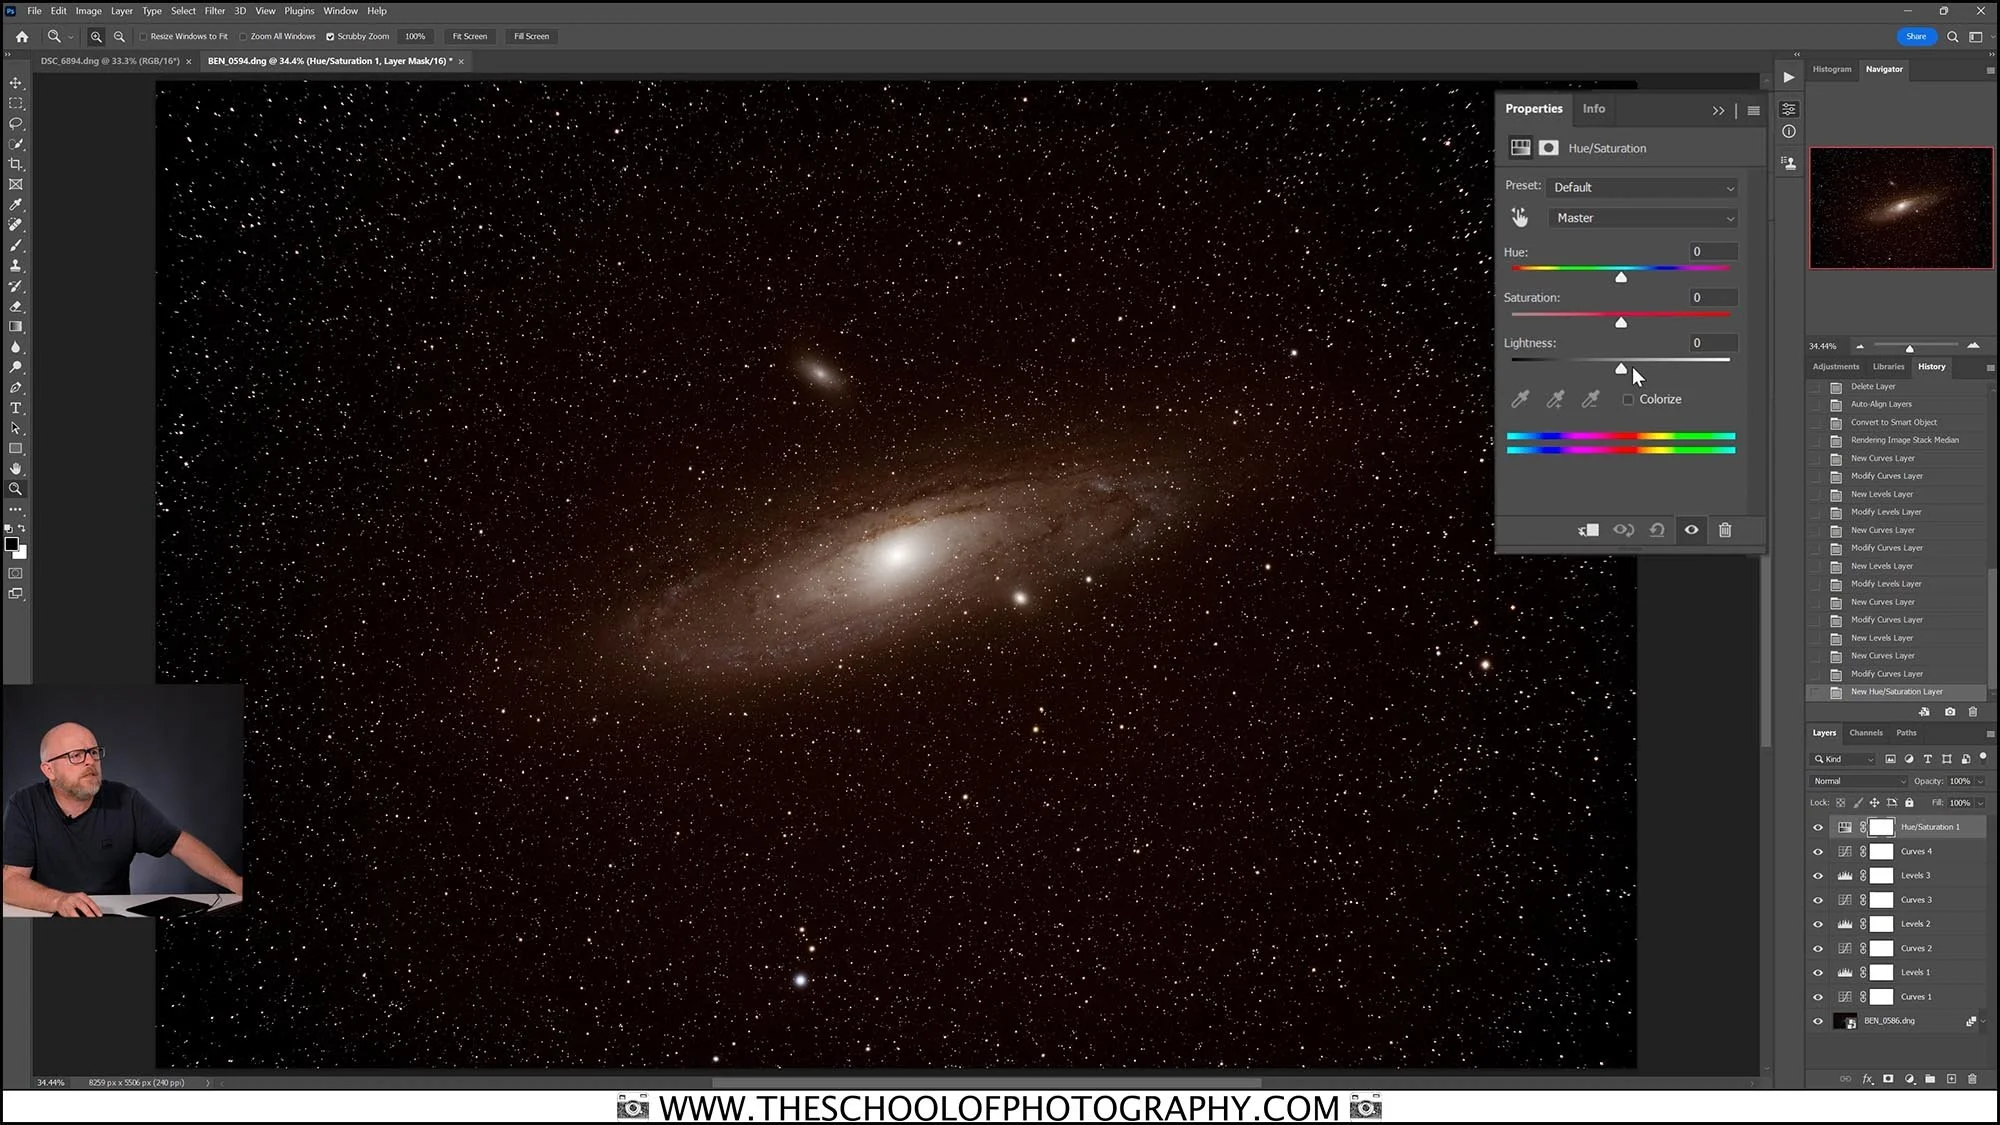Switch to the Channels tab
The width and height of the screenshot is (2000, 1125).
pyautogui.click(x=1866, y=732)
